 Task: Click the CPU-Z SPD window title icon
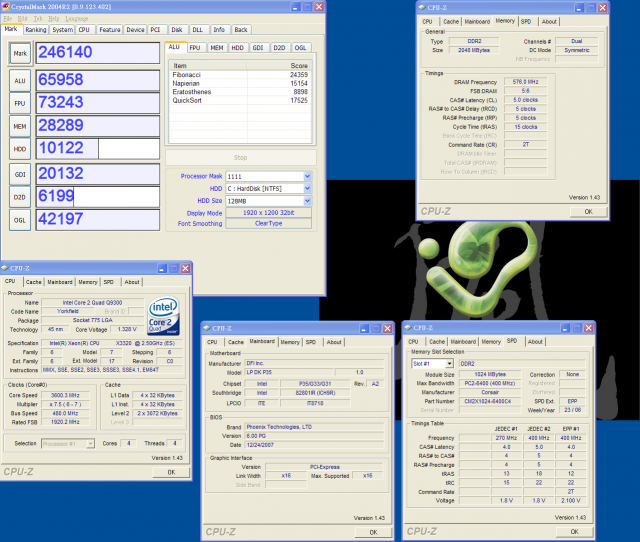coord(408,328)
